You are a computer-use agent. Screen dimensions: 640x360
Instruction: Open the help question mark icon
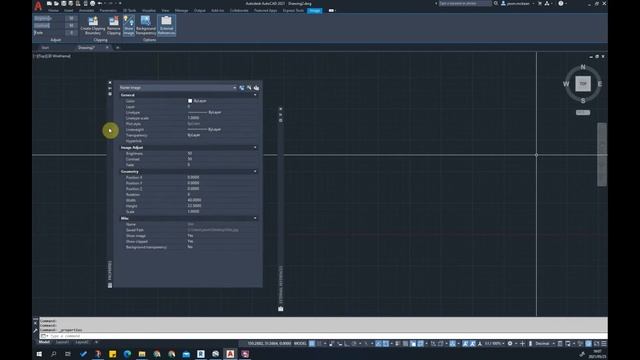tap(561, 3)
